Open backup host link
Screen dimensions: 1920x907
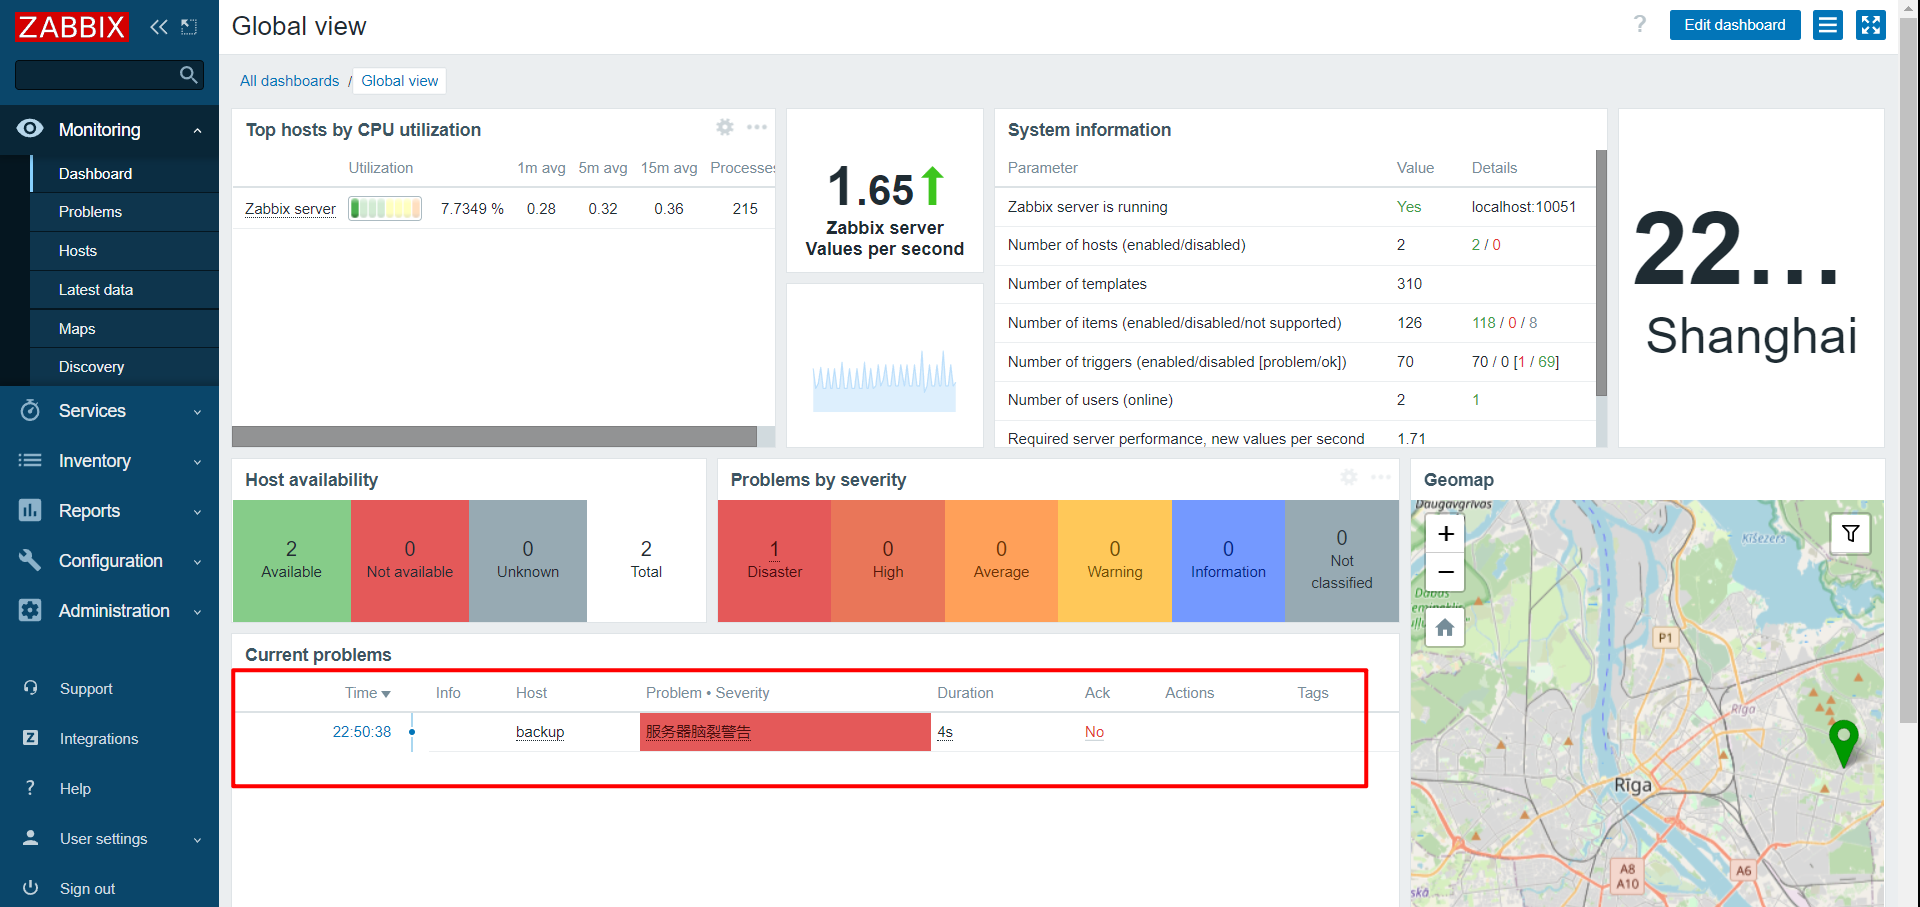[x=540, y=732]
